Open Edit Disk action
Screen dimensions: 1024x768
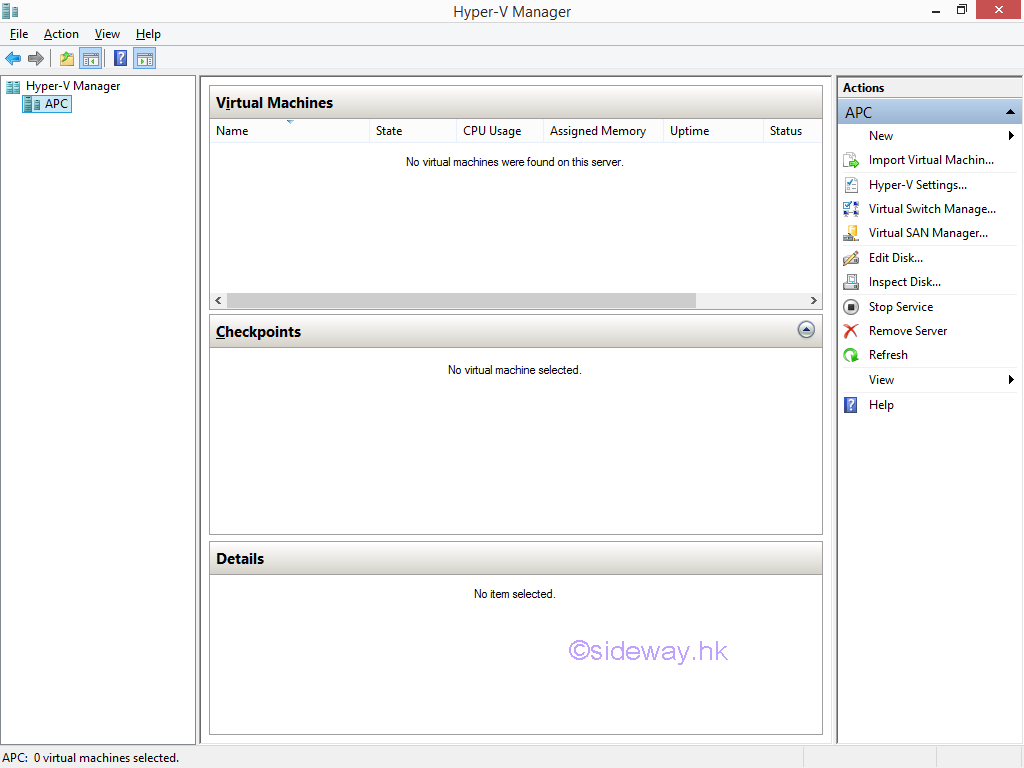(x=895, y=258)
